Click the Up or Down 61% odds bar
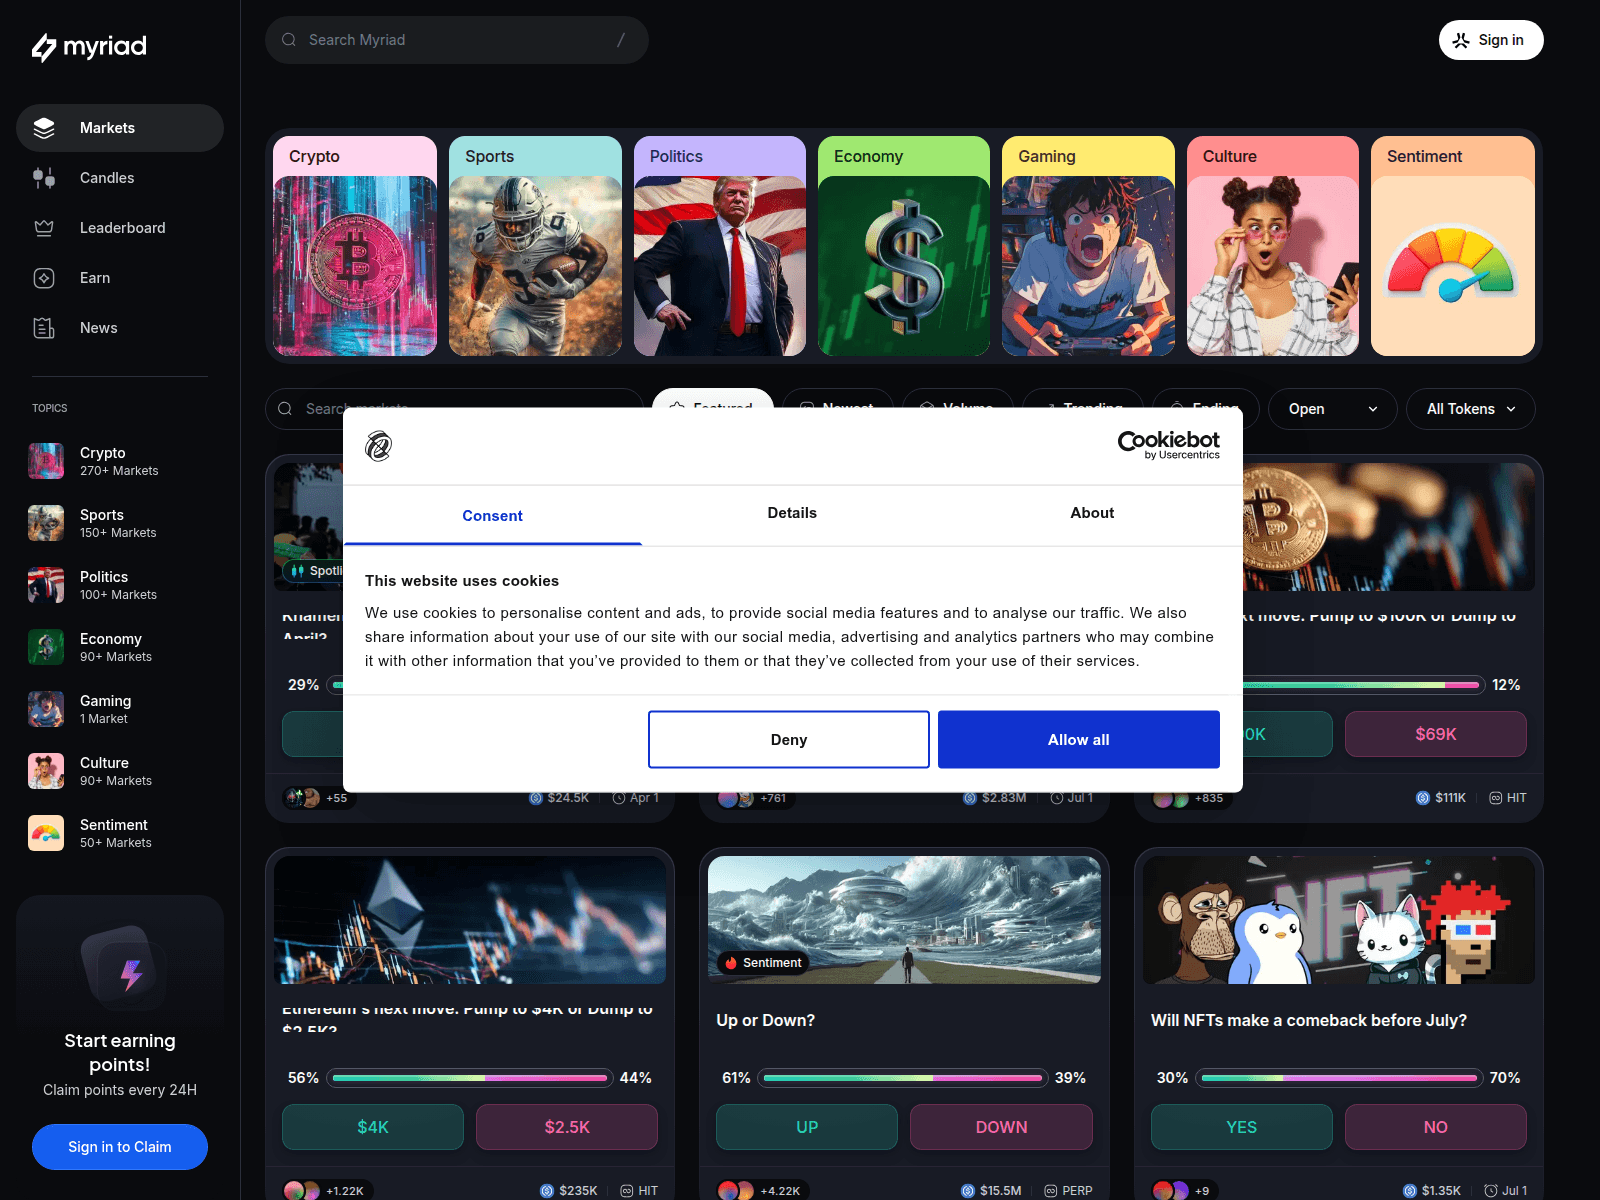Image resolution: width=1600 pixels, height=1200 pixels. tap(904, 1078)
